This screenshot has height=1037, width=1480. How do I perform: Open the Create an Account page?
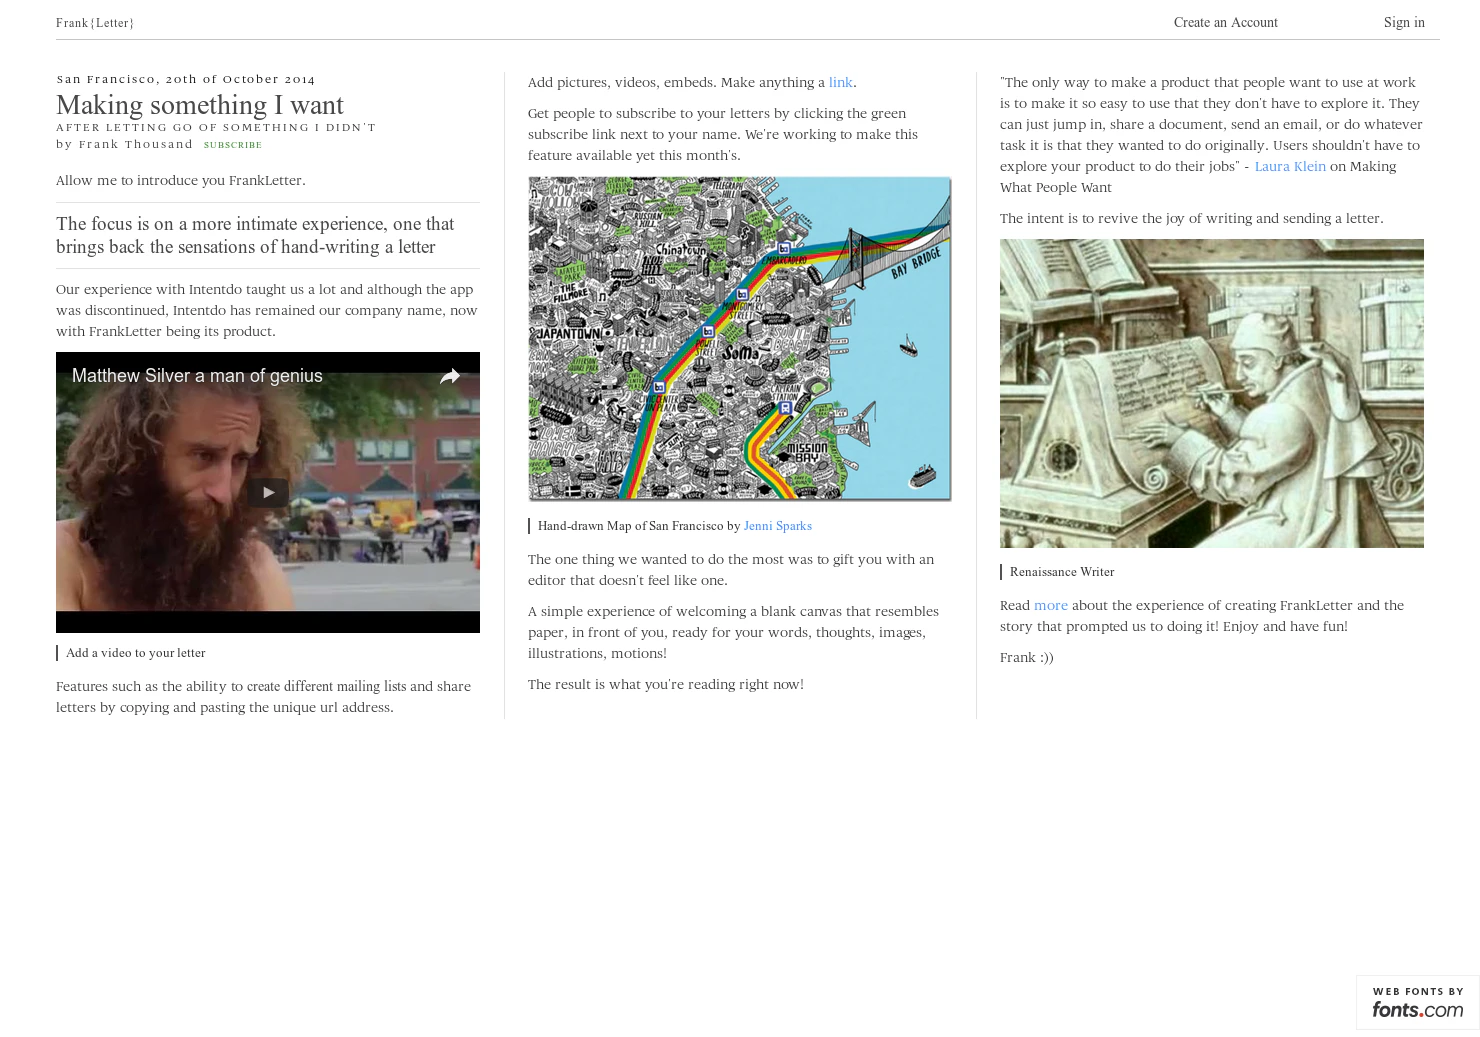[x=1225, y=22]
